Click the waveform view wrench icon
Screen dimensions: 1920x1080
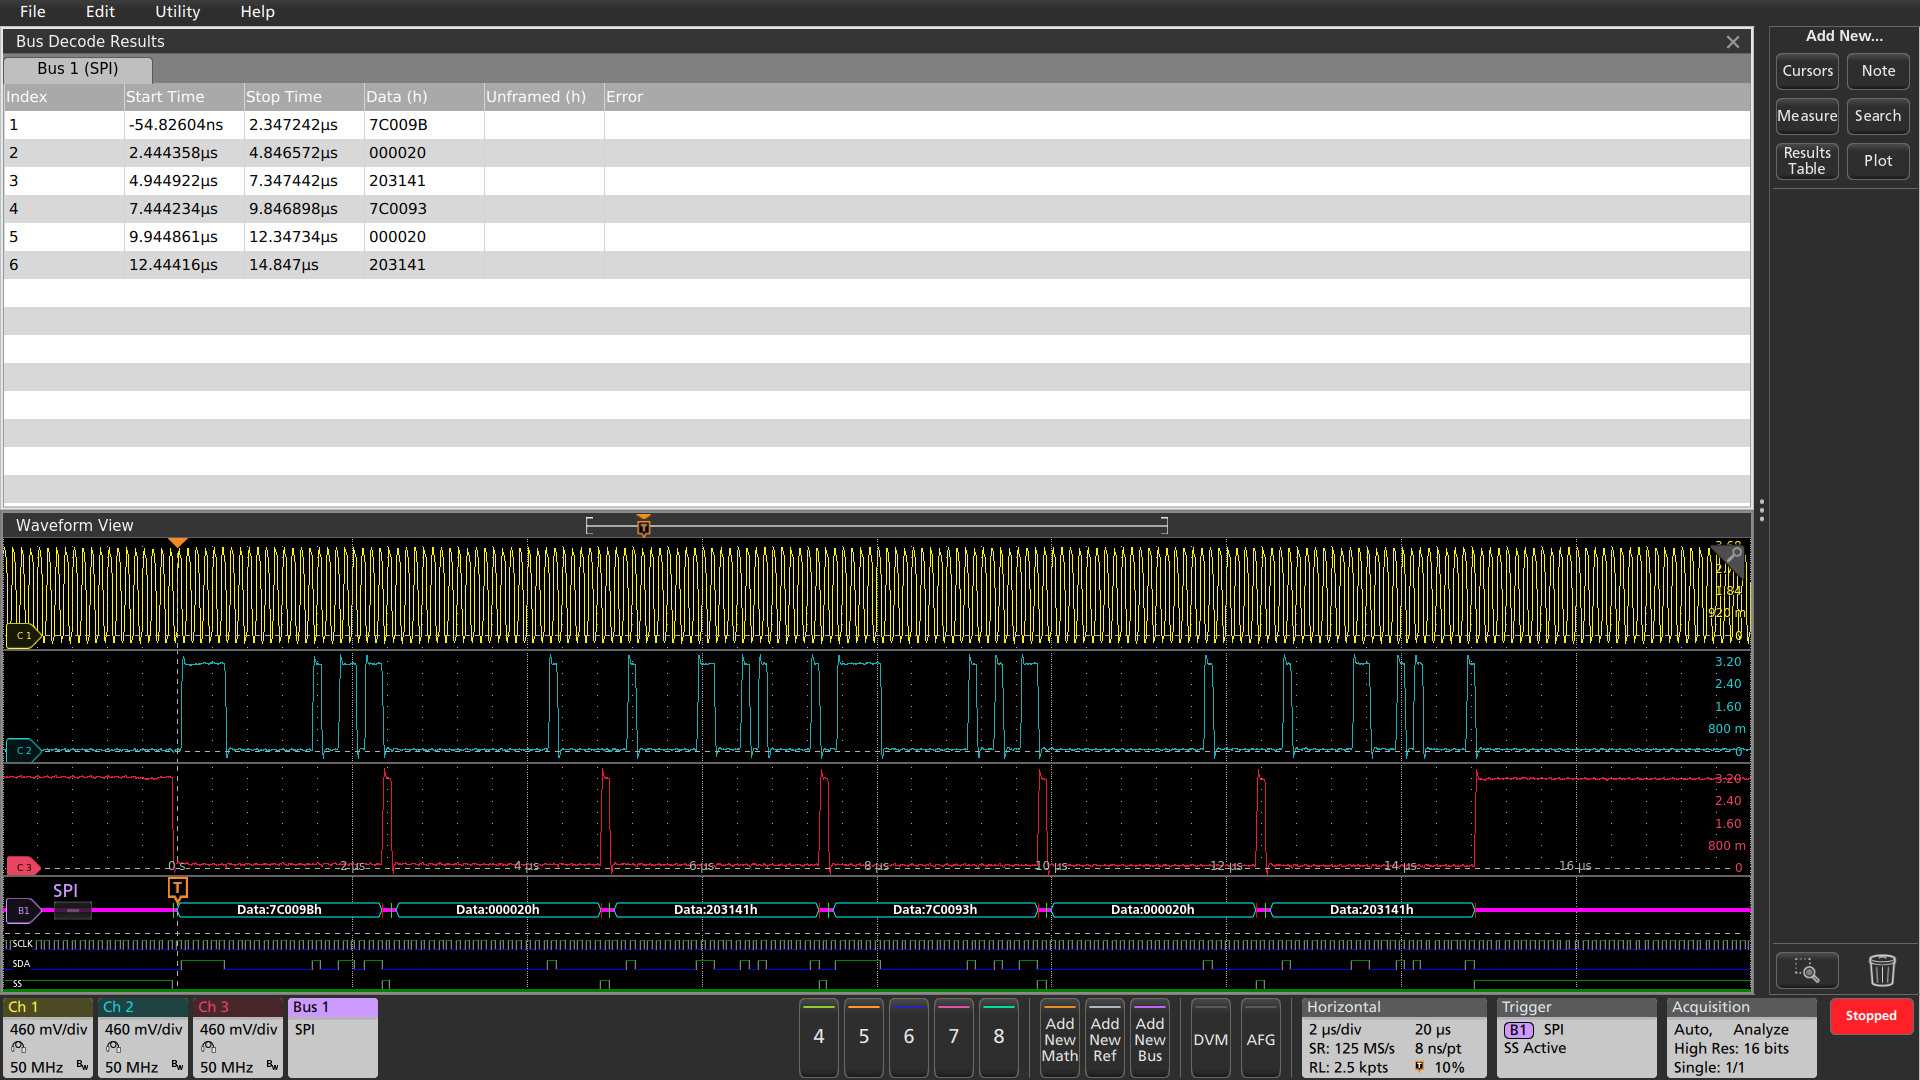point(1734,555)
